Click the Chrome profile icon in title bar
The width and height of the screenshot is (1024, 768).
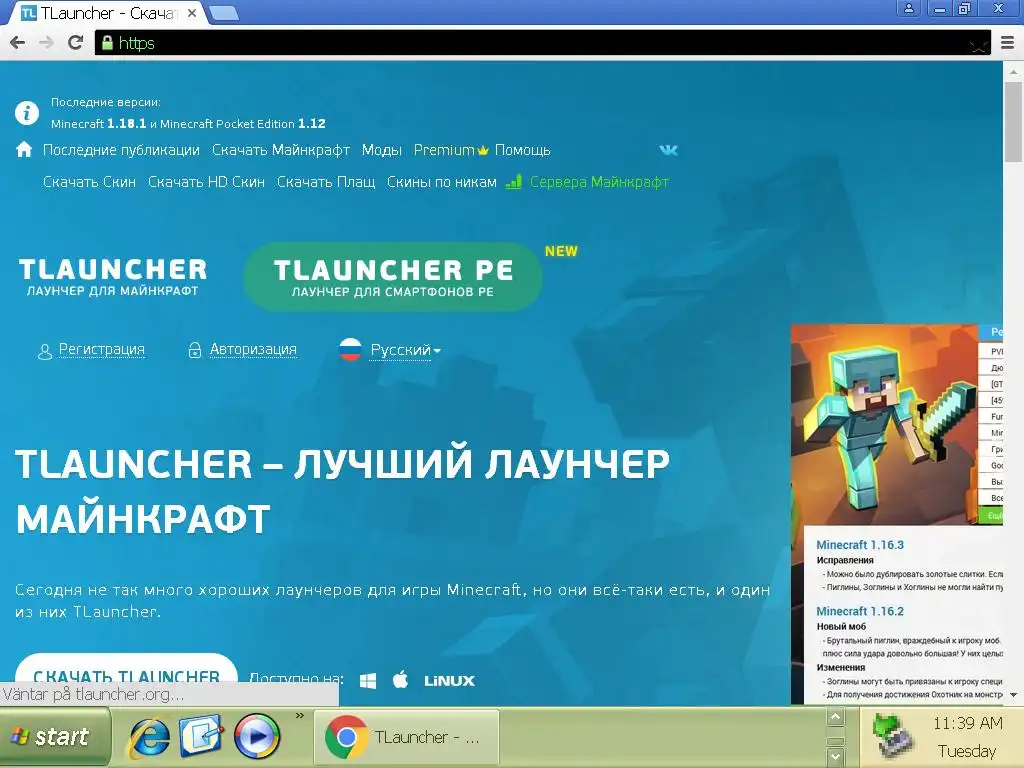[908, 8]
